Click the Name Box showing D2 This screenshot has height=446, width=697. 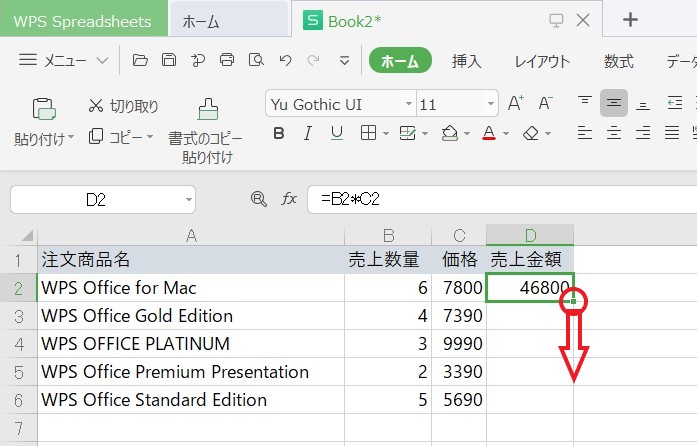tap(103, 200)
